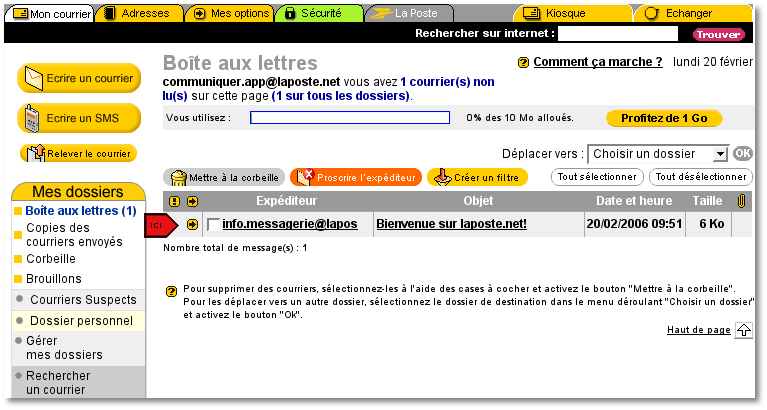
Task: Click the up arrow icon beside Haut de page
Action: pos(744,330)
